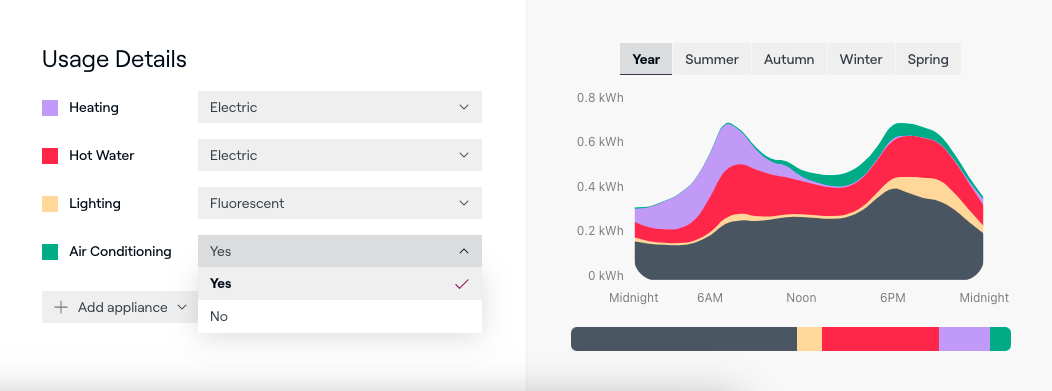Click the up chevron in Air Conditioning dropdown
1052x391 pixels.
(x=464, y=251)
